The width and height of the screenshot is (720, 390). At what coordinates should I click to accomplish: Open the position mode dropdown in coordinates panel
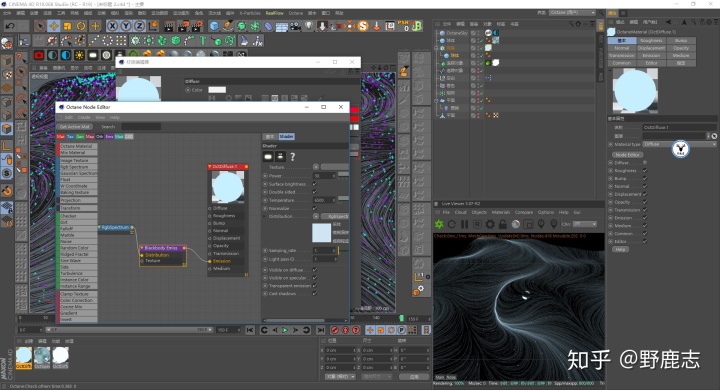[x=340, y=377]
